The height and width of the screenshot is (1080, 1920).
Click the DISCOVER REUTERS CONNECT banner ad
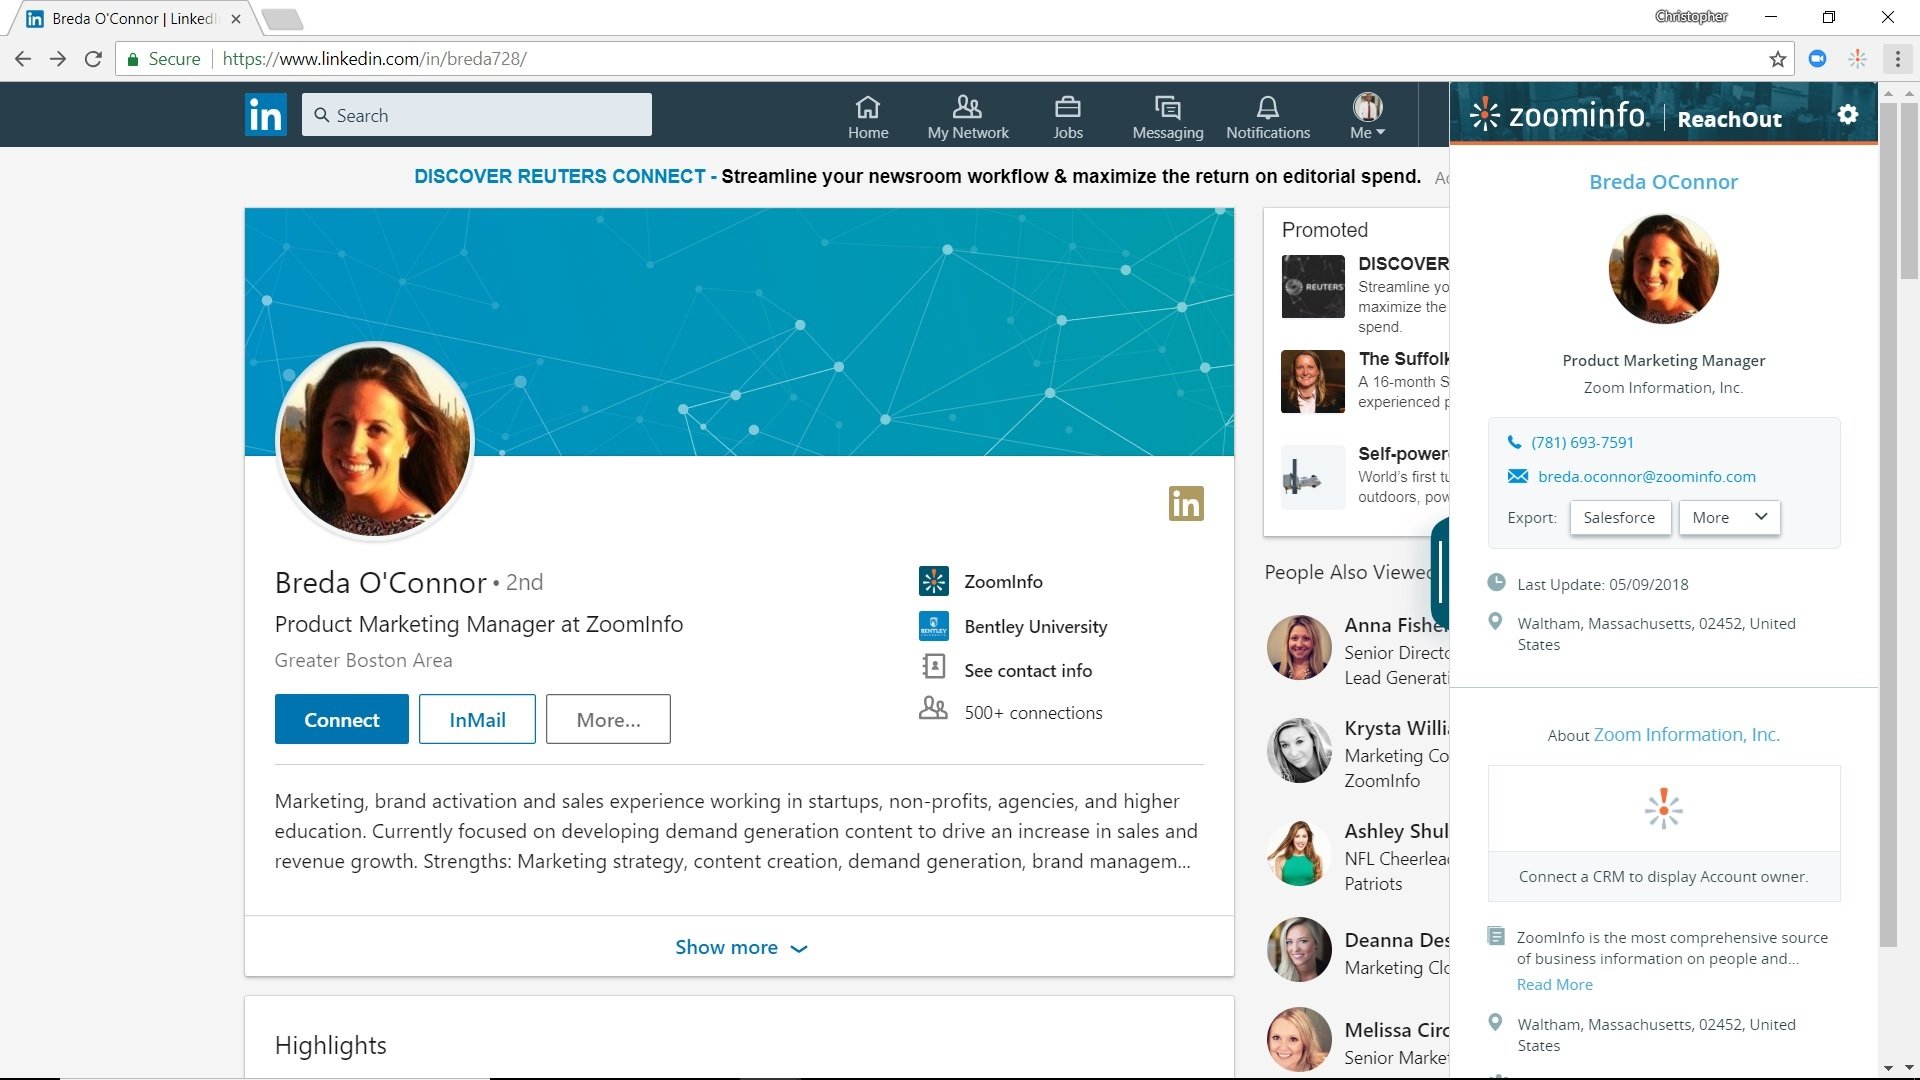917,176
